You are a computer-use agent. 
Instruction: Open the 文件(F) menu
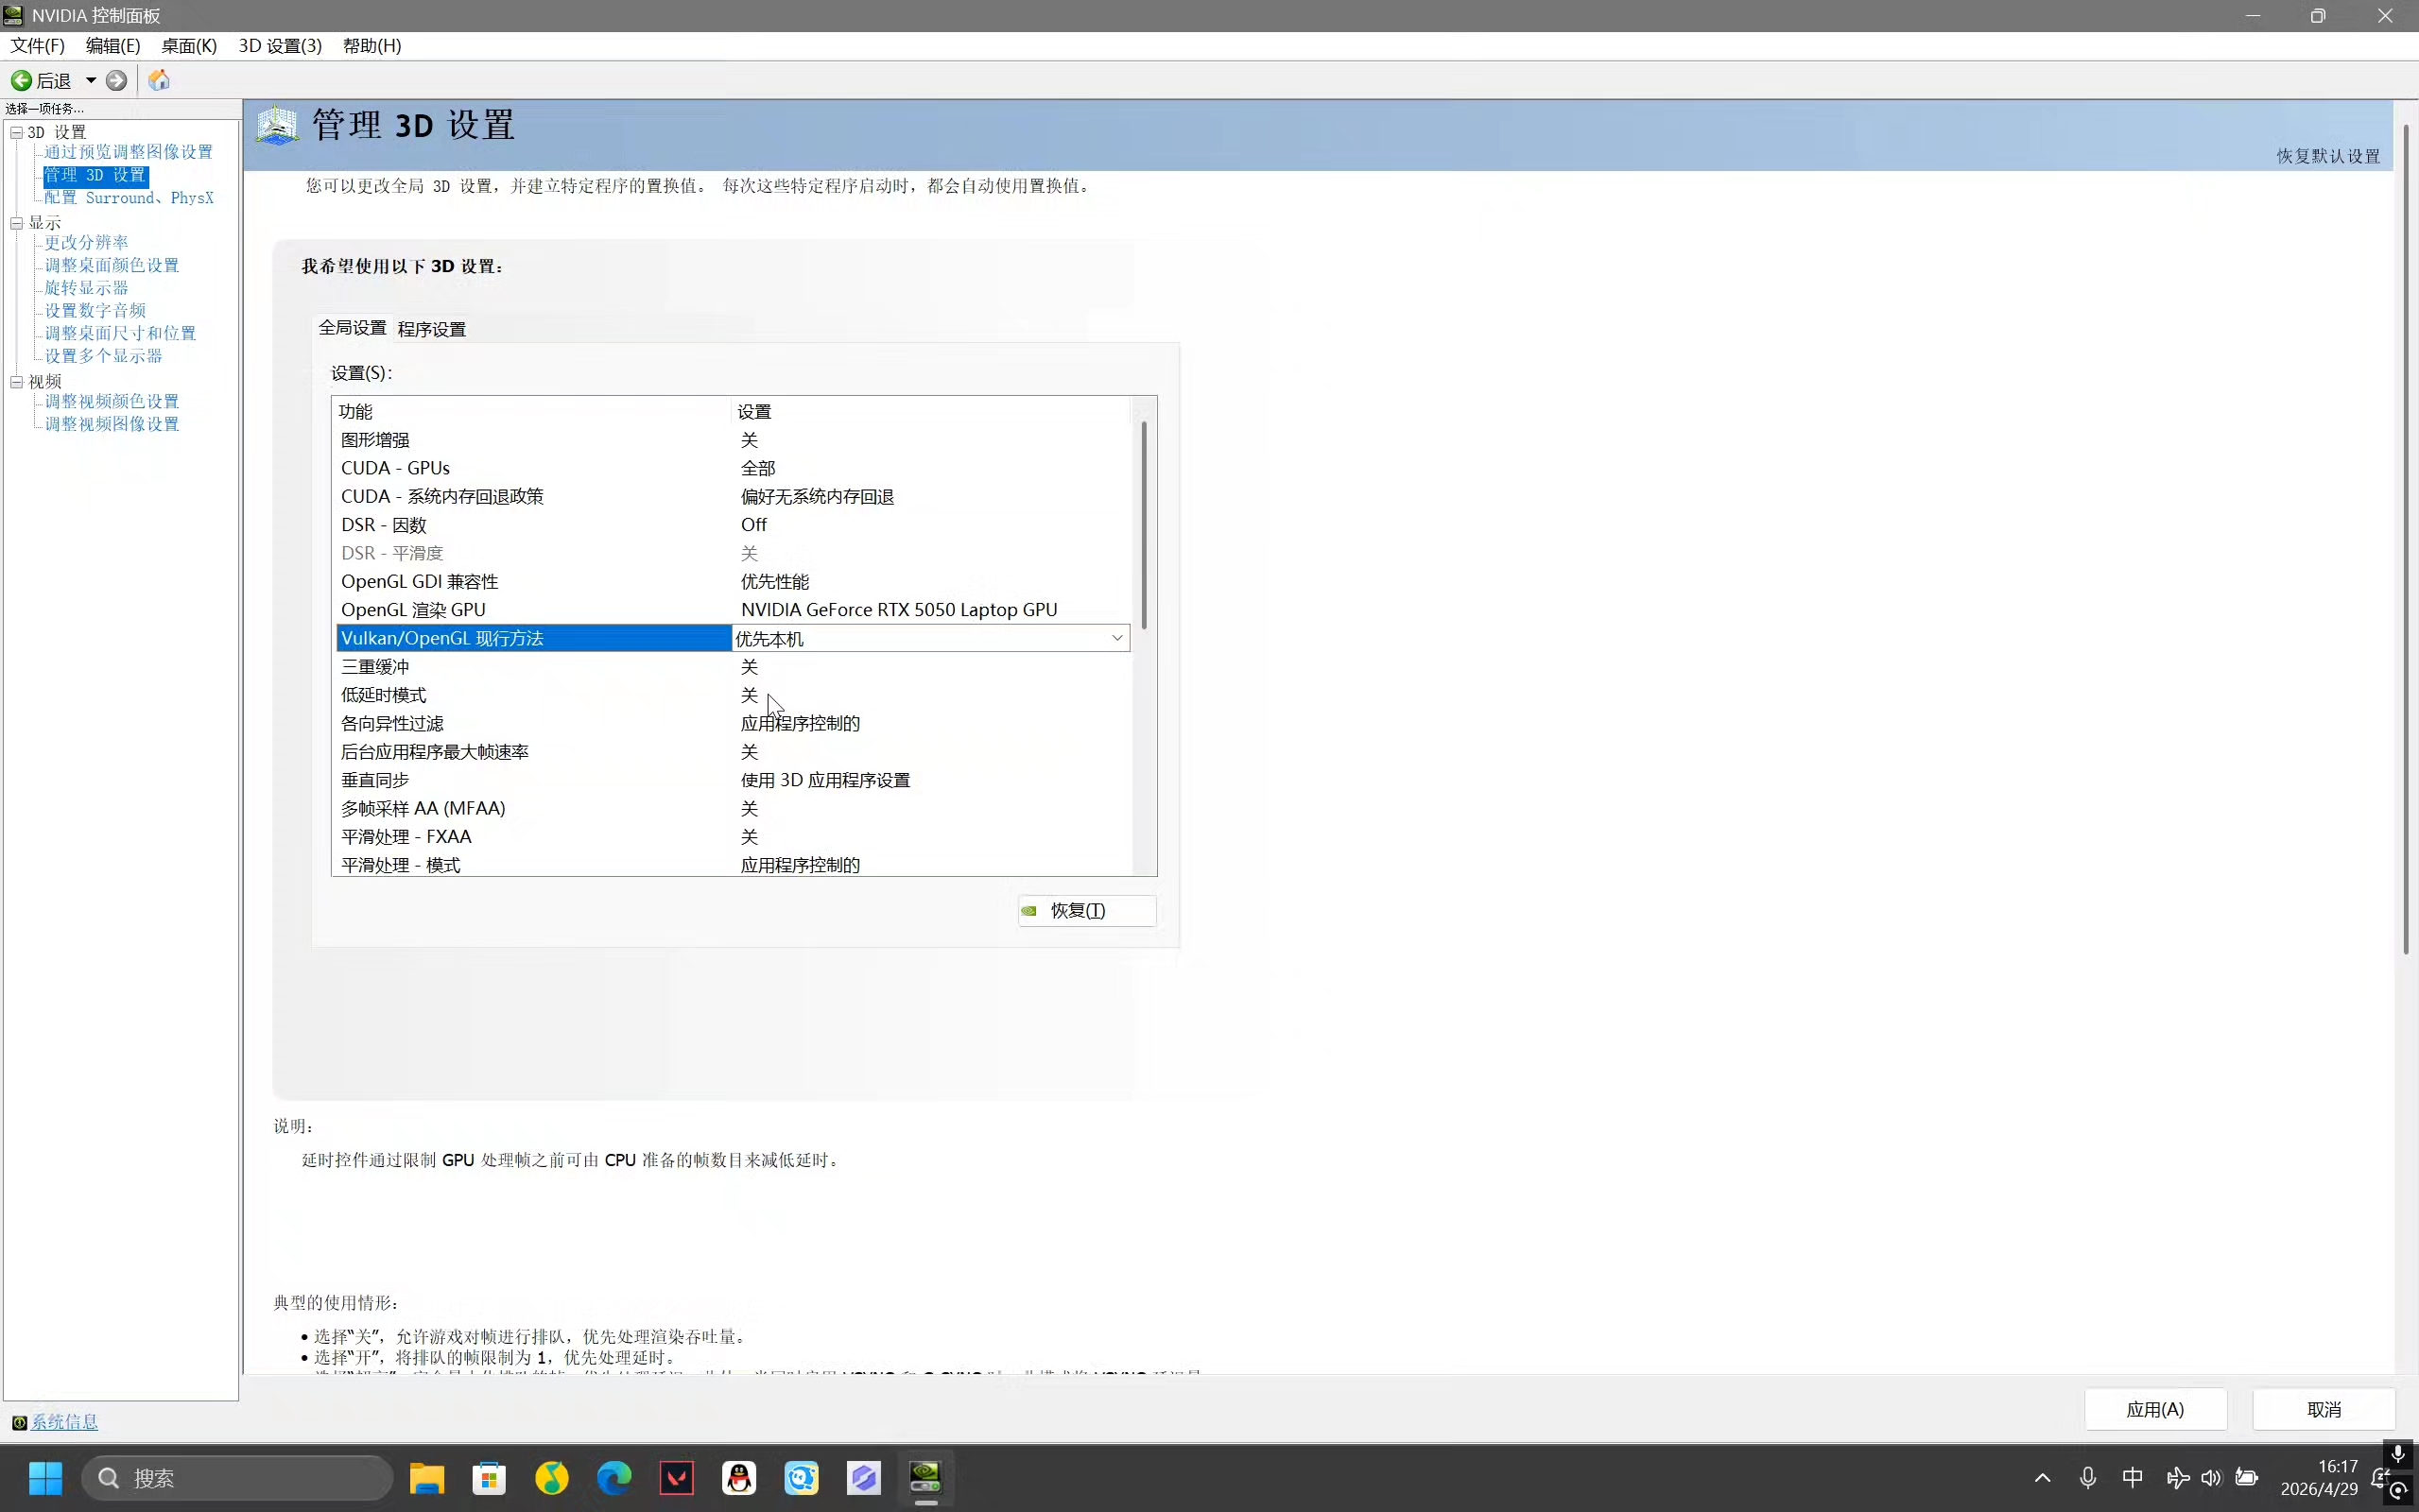[38, 46]
